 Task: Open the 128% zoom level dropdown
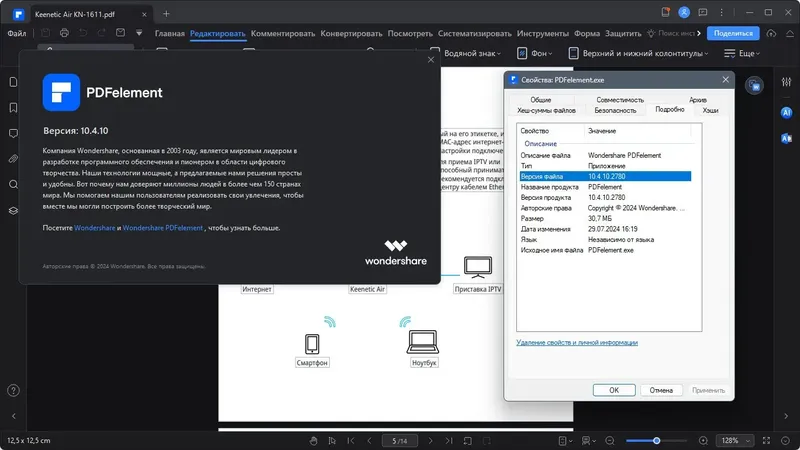point(735,440)
